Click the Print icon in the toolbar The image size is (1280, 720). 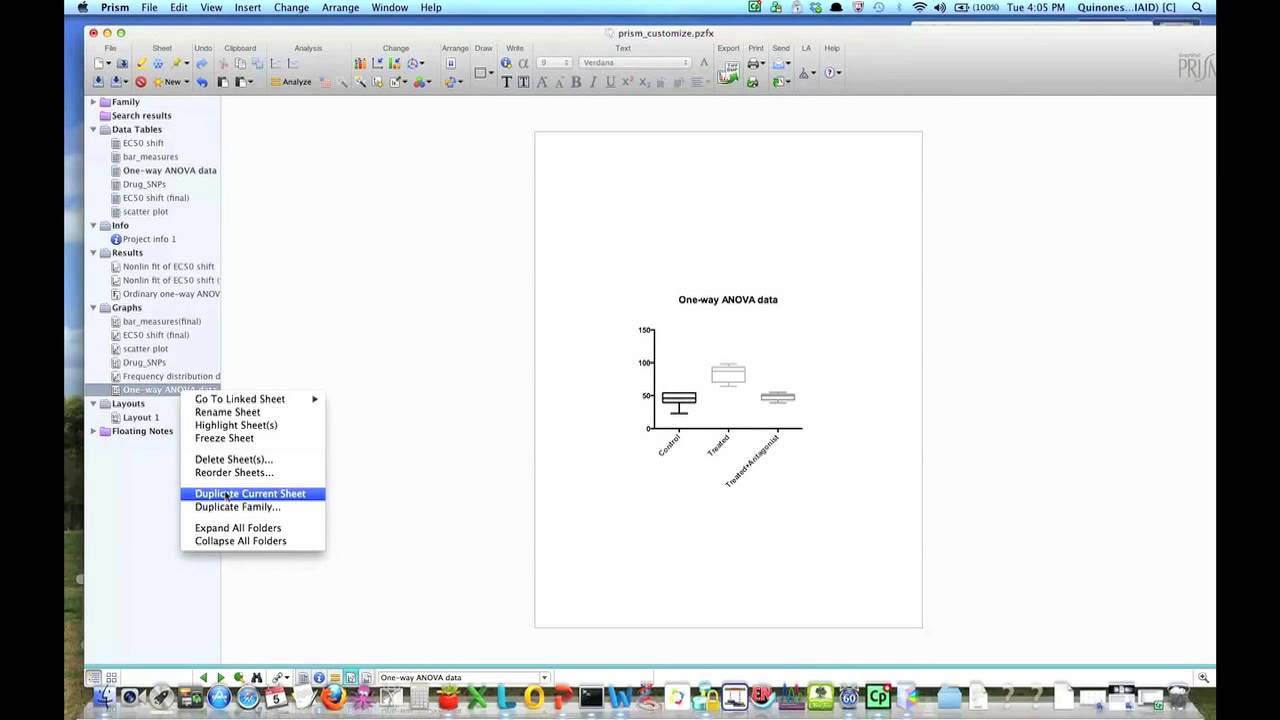click(x=753, y=63)
